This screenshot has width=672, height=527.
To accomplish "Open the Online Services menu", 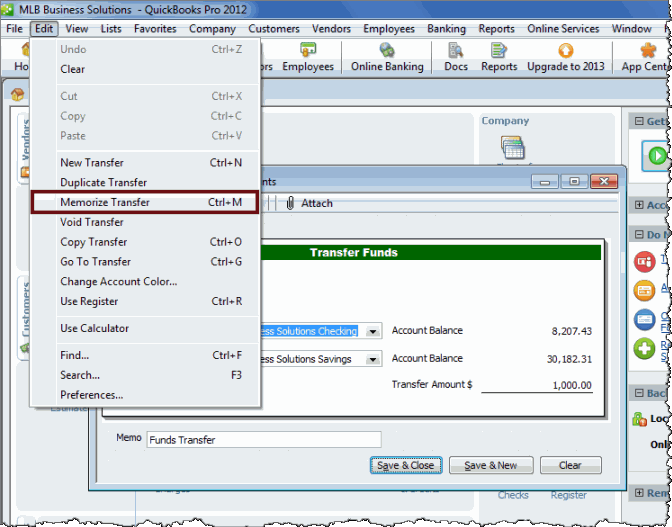I will (x=563, y=29).
